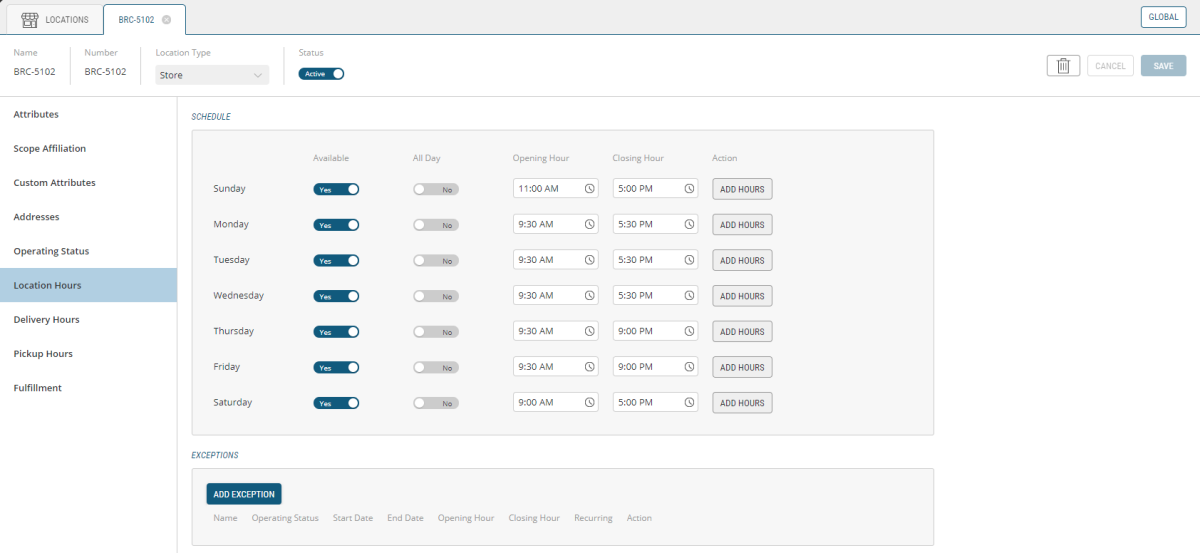Click the Add Exception button
The height and width of the screenshot is (553, 1200).
[x=244, y=494]
